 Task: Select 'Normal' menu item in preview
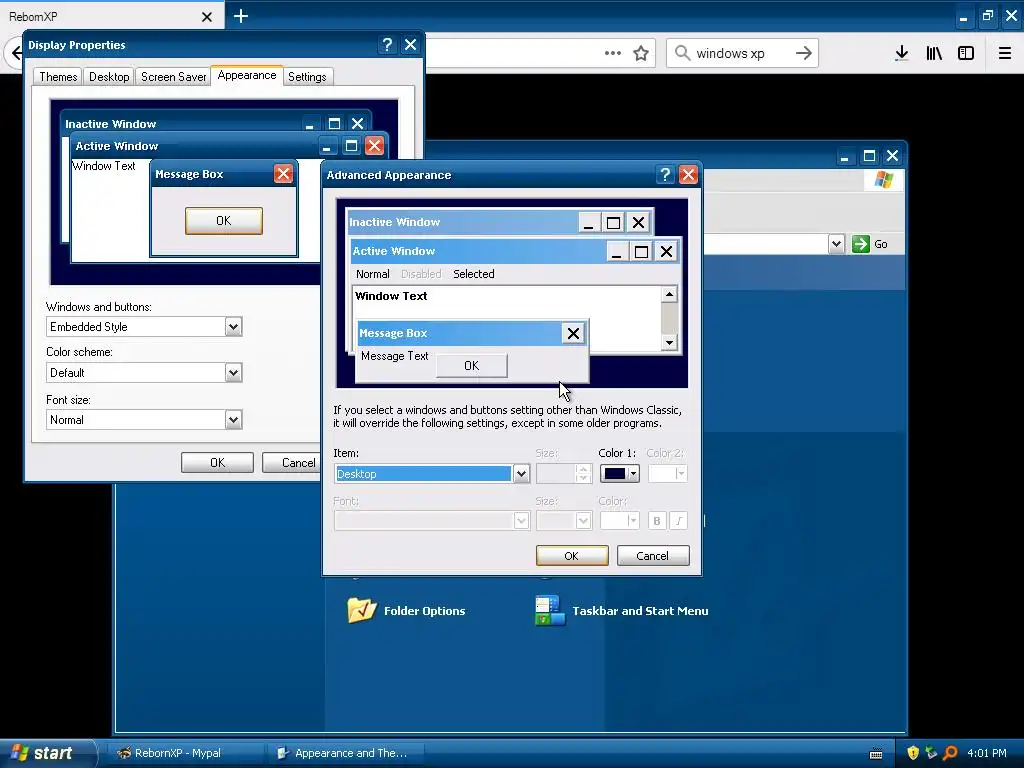(372, 274)
